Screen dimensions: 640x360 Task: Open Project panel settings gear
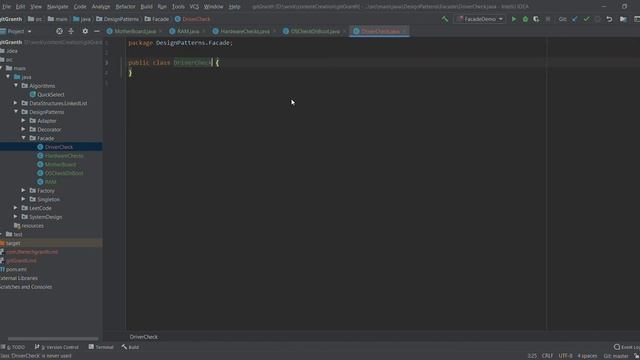point(85,31)
